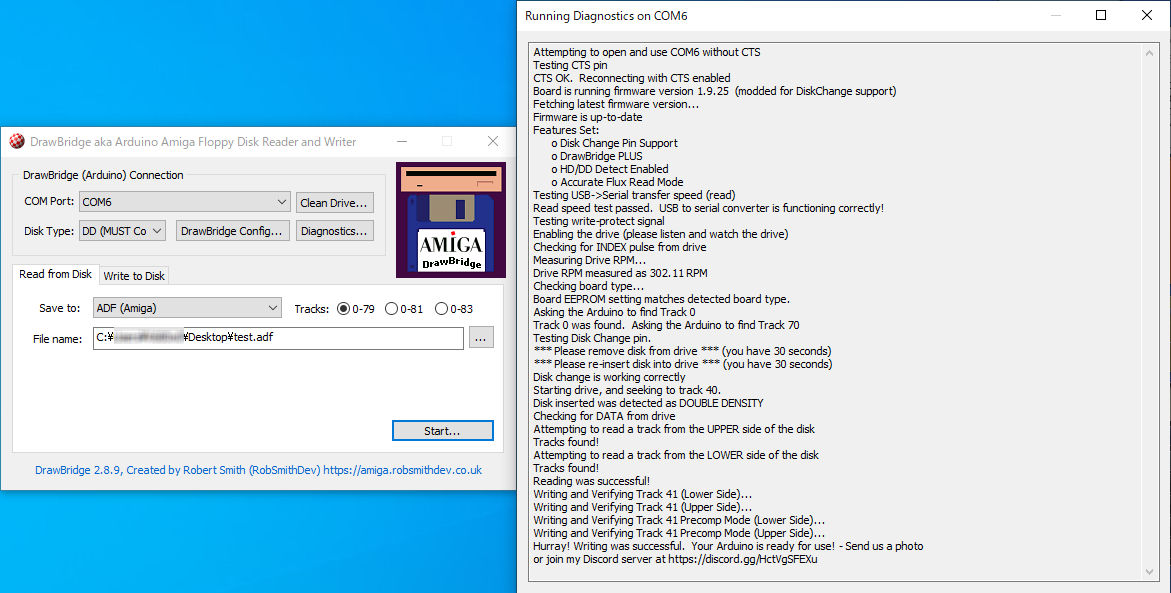Browse for file with the ellipsis button

481,338
